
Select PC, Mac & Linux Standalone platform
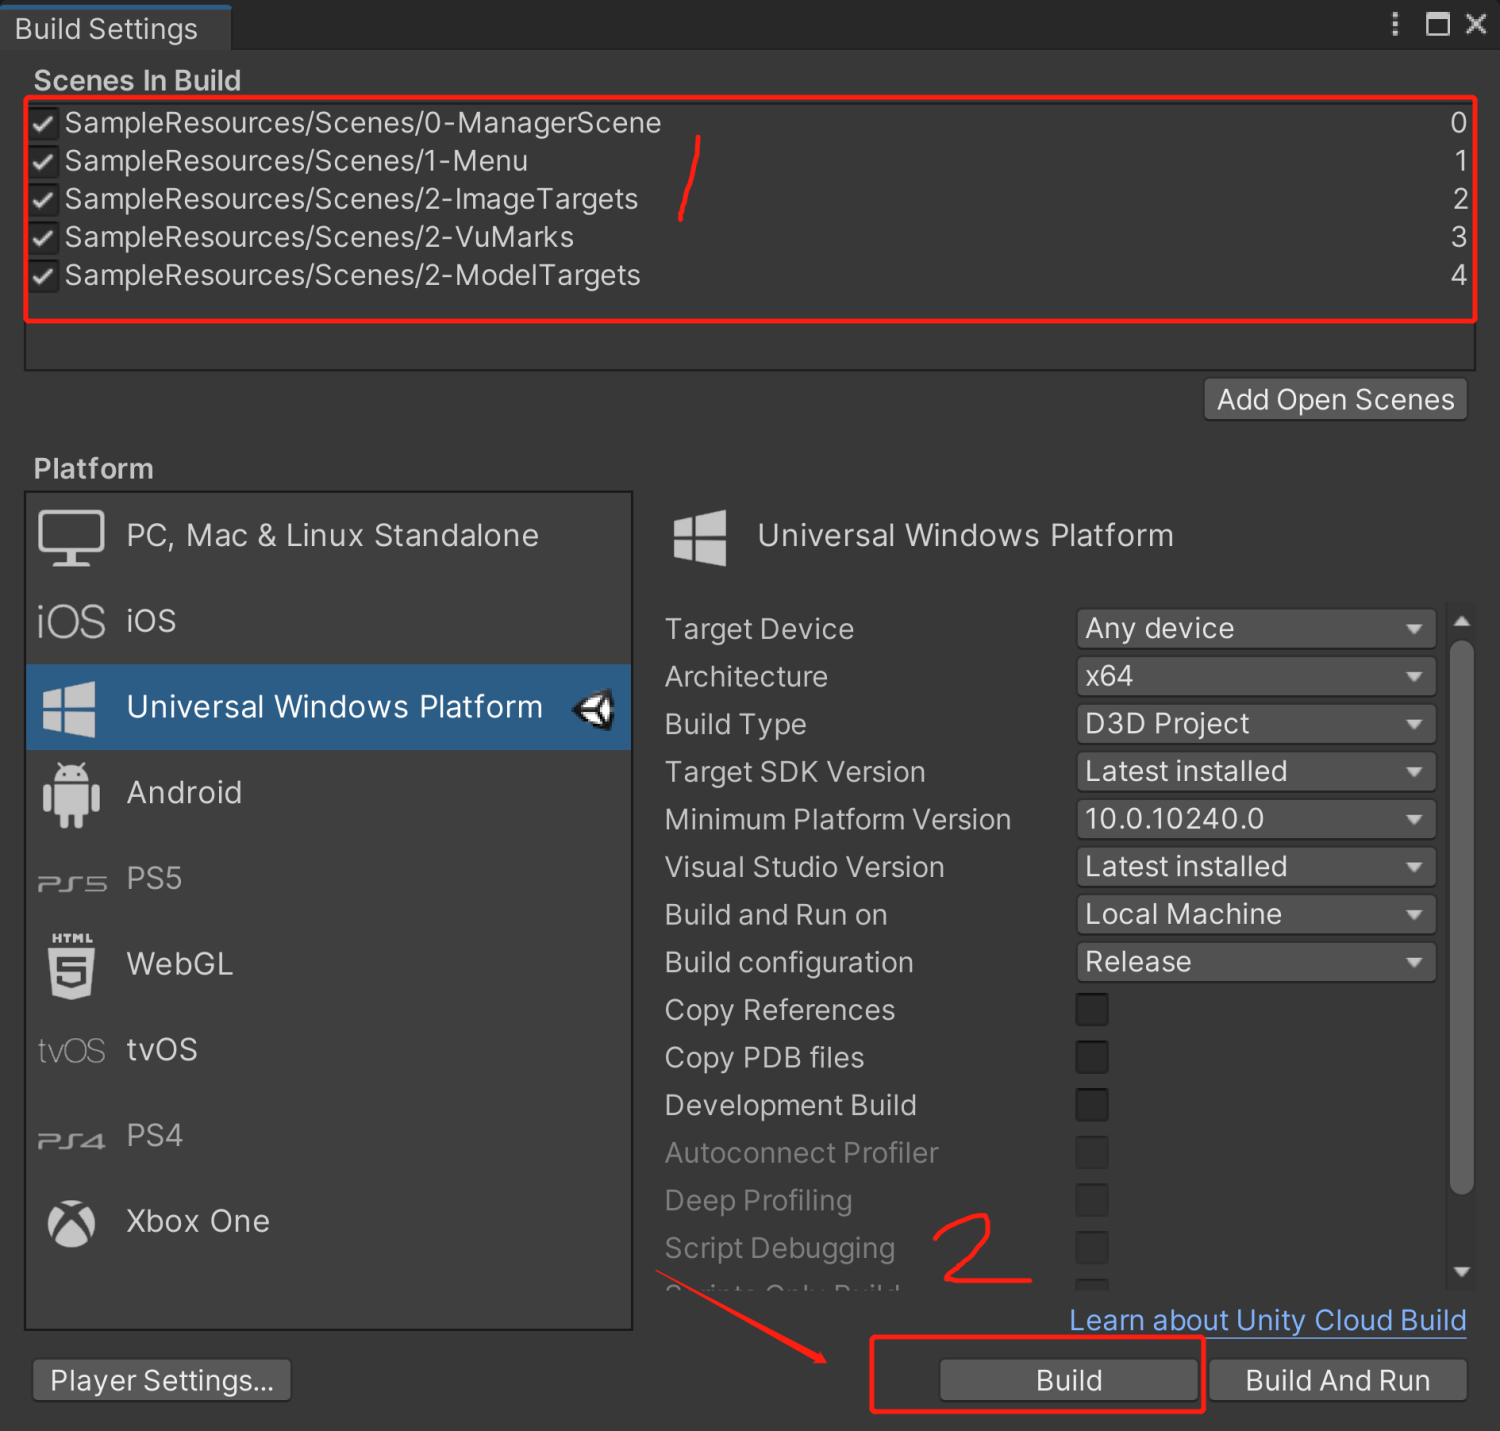click(x=329, y=537)
